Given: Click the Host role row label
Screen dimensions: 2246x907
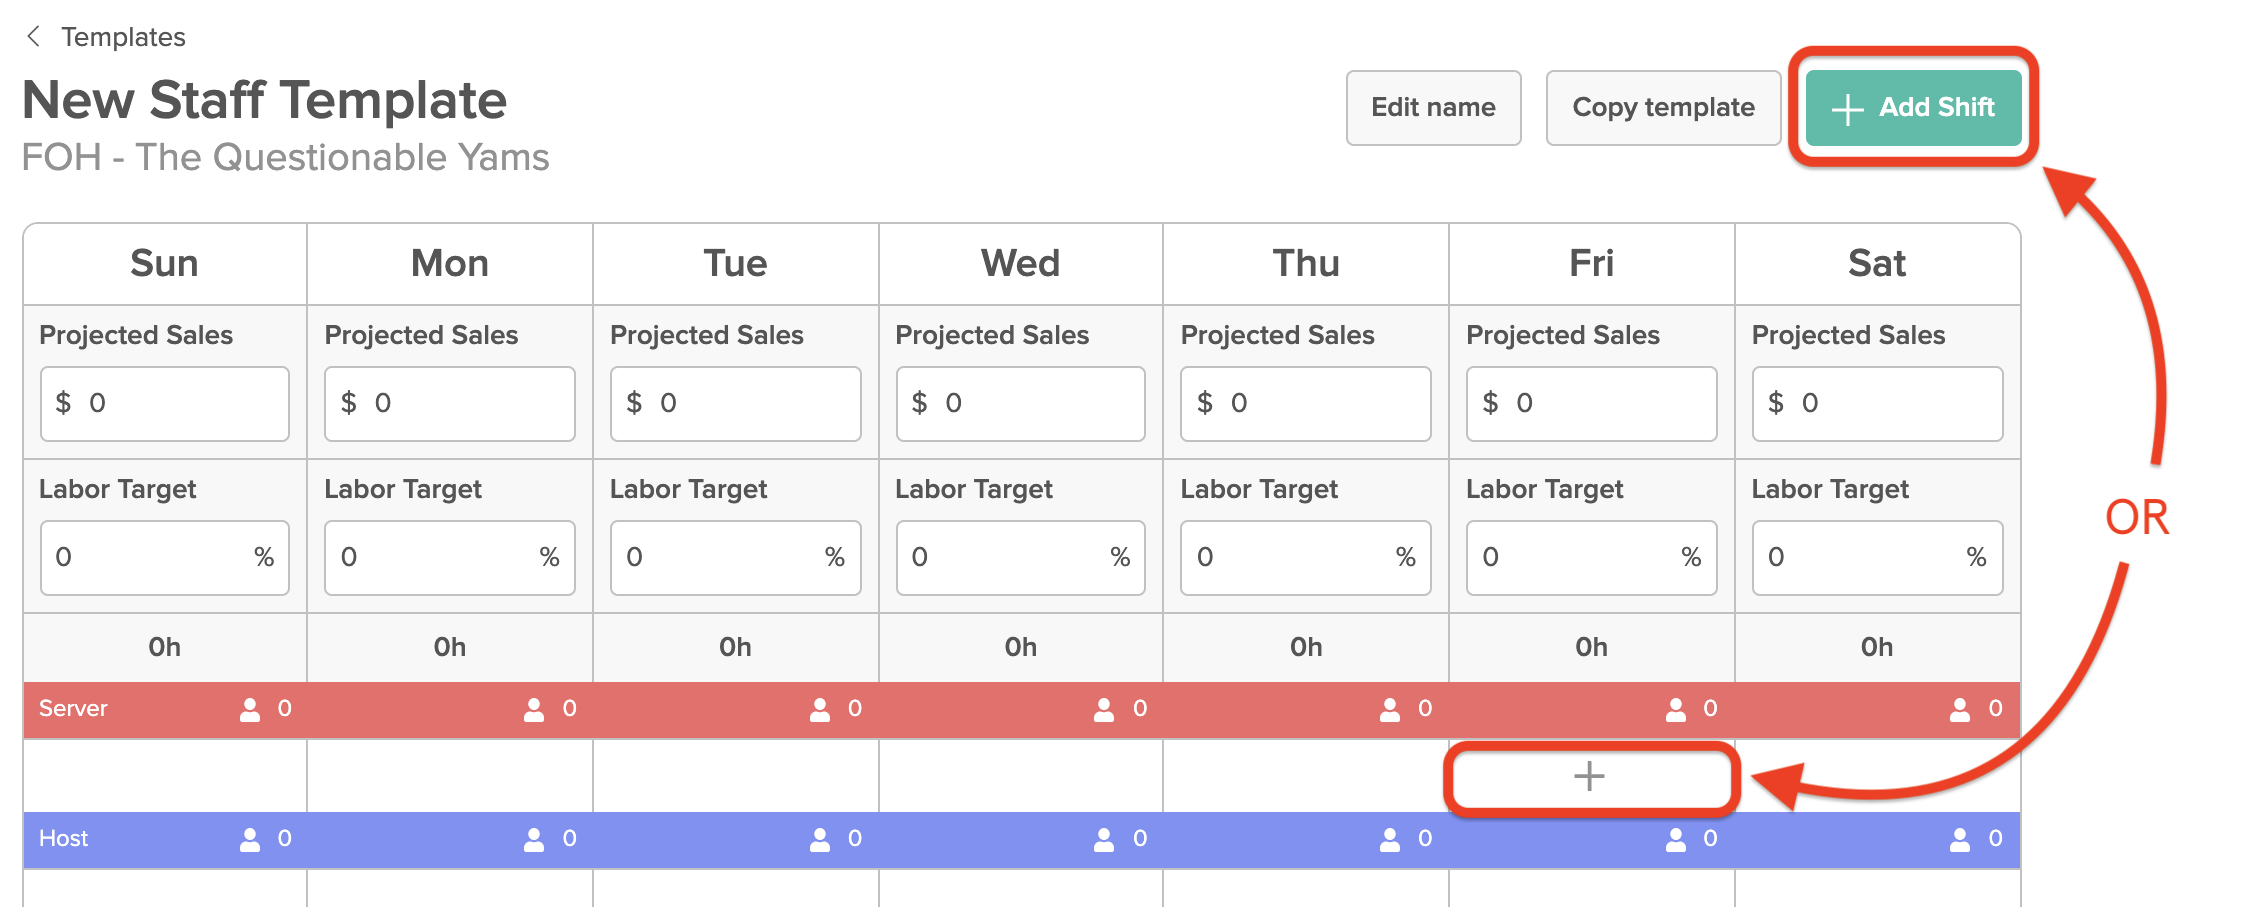Looking at the screenshot, I should click(63, 839).
